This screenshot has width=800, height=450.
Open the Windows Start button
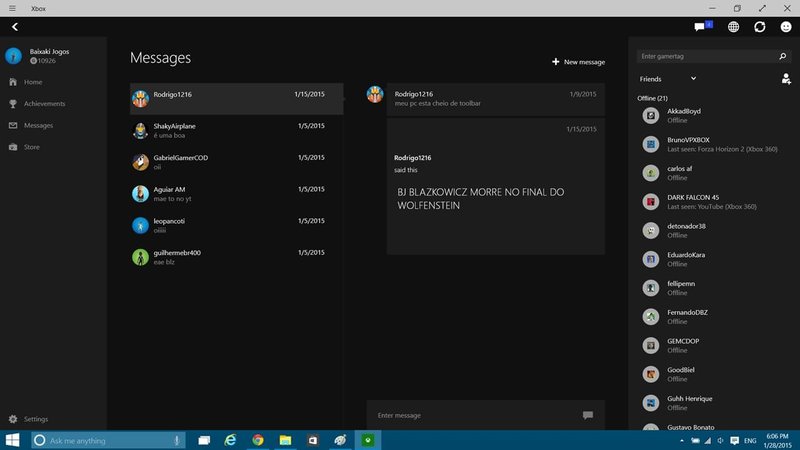coord(12,440)
